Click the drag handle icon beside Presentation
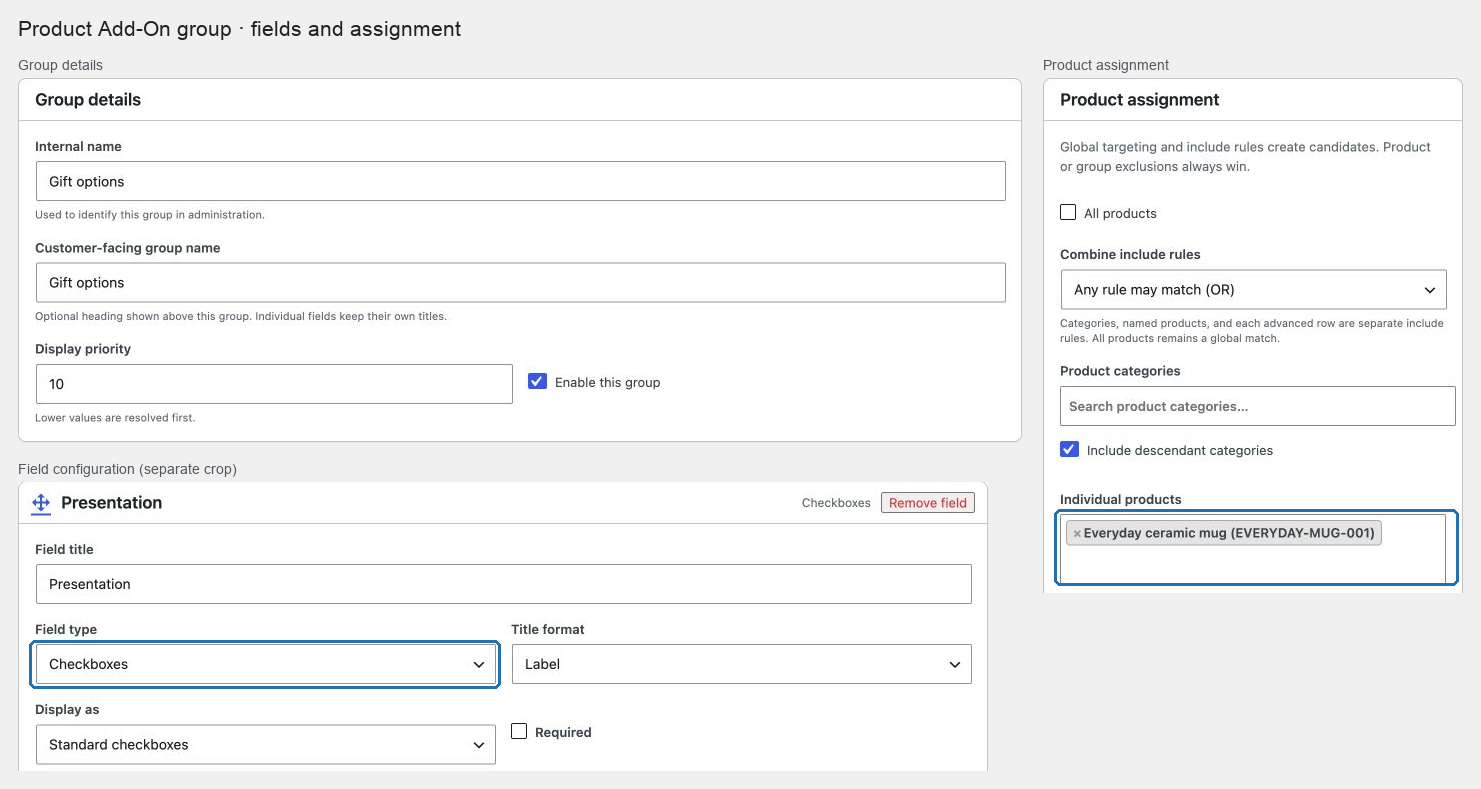This screenshot has height=789, width=1481. tap(41, 503)
